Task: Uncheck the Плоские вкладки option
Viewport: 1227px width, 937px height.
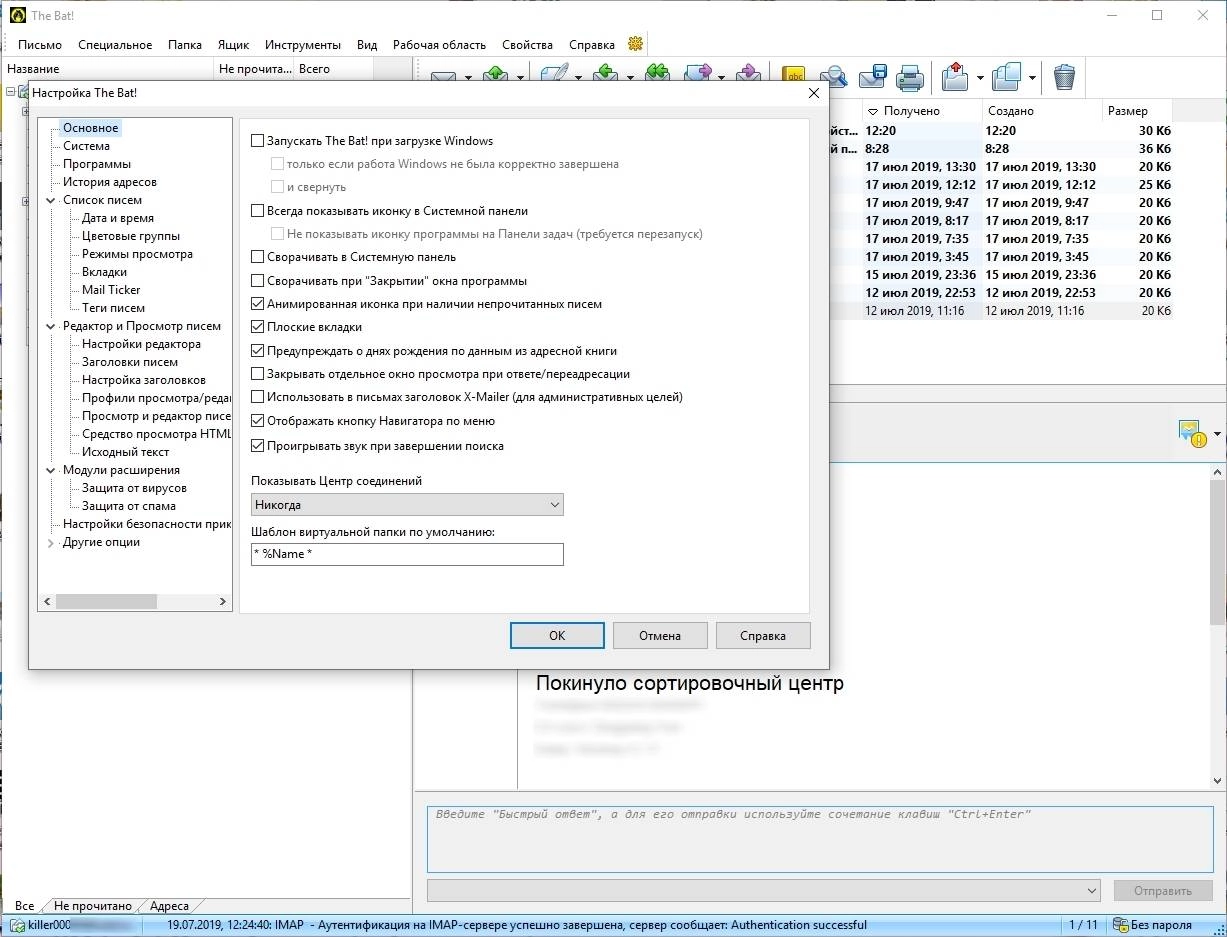Action: coord(258,327)
